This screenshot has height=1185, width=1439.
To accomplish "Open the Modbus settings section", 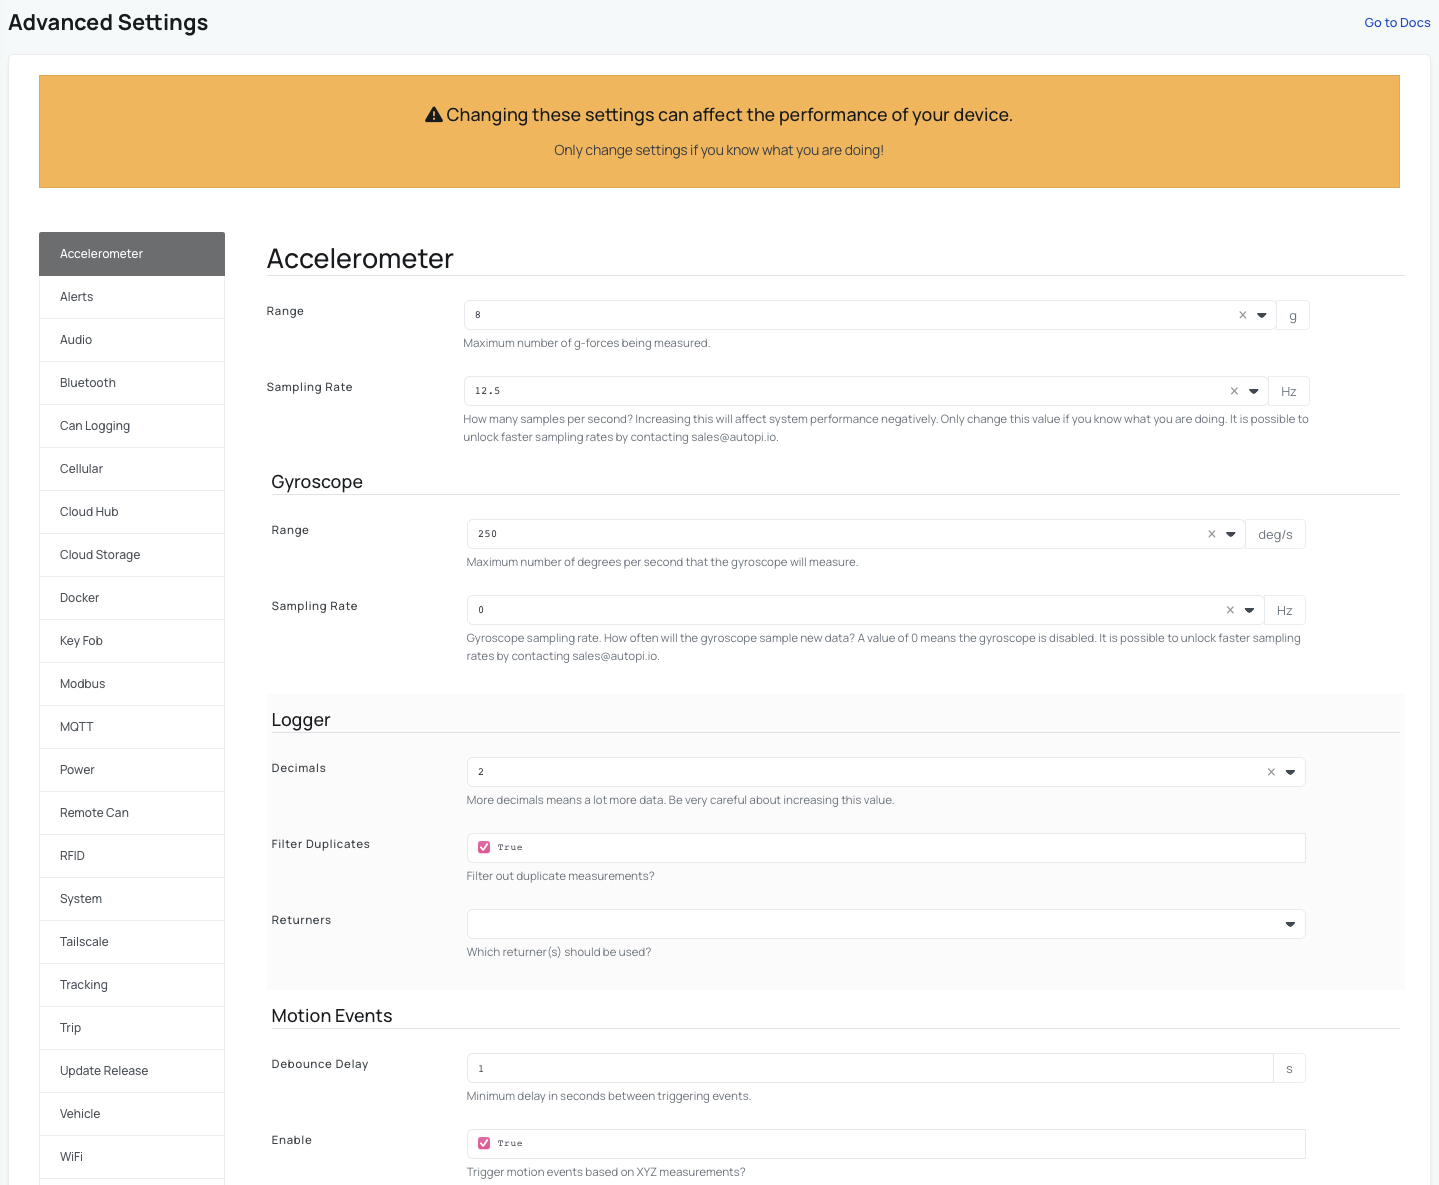I will (x=132, y=684).
